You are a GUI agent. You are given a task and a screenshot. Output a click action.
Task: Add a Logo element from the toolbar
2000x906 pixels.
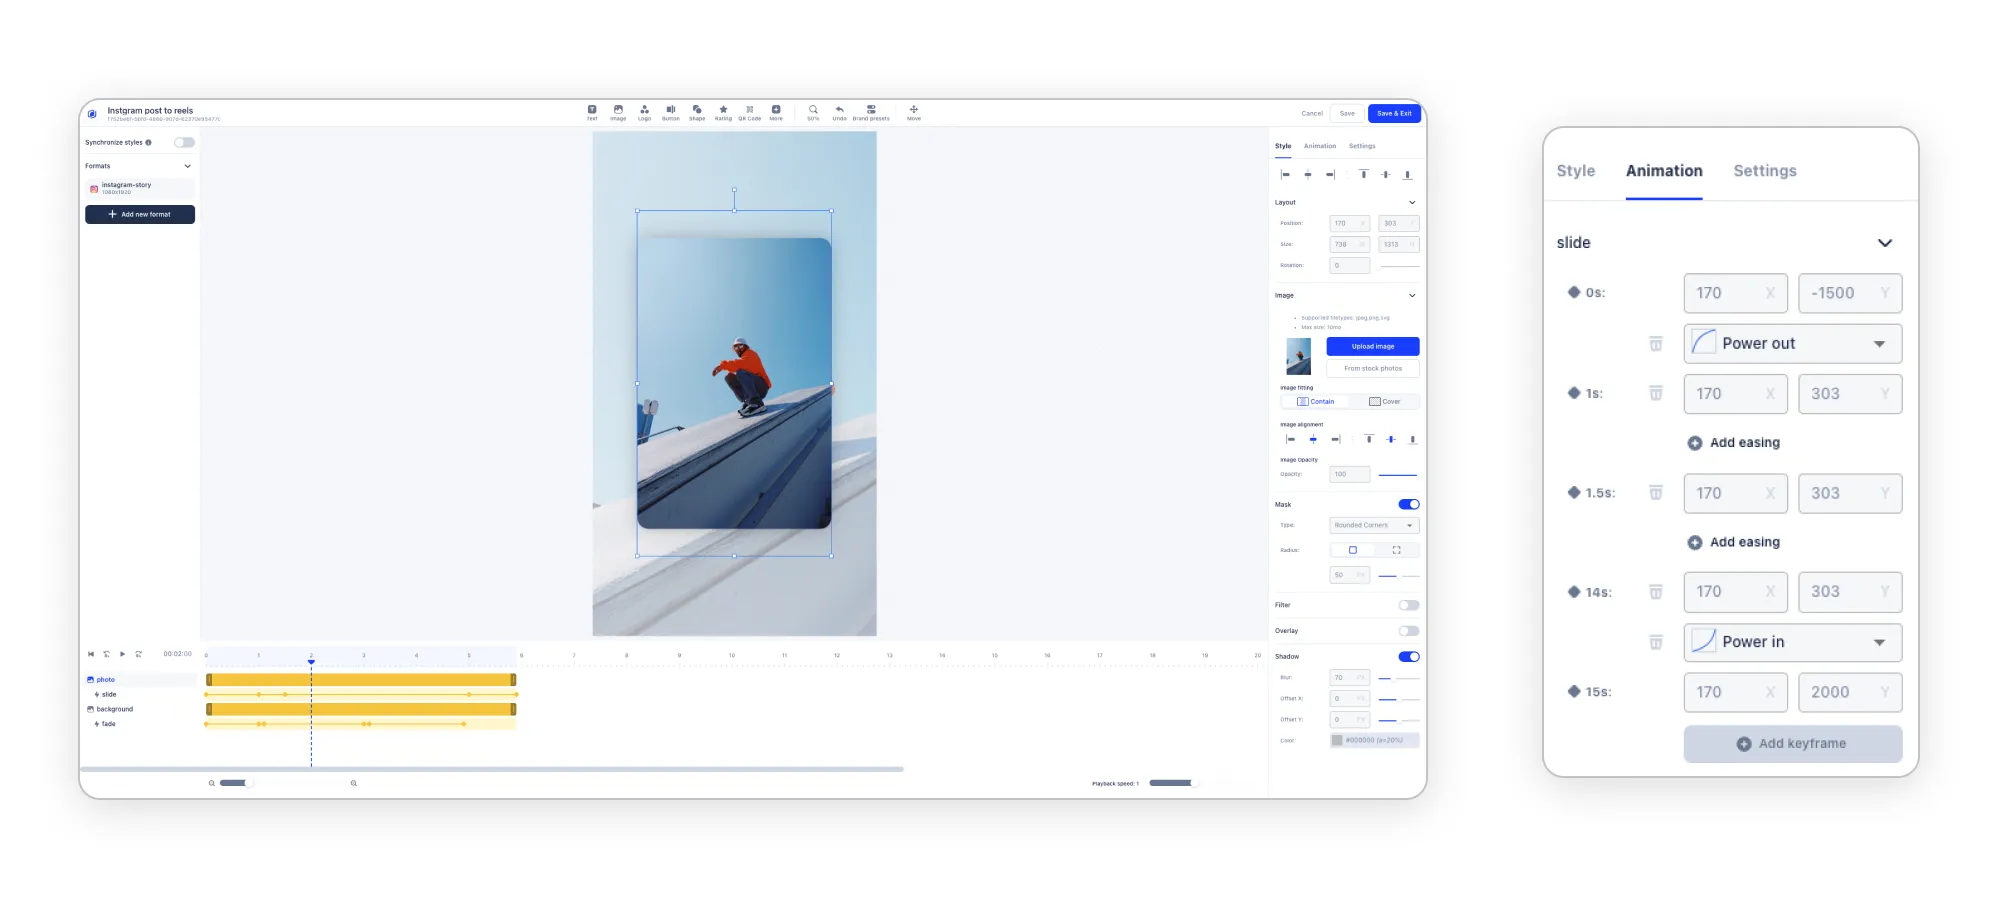click(x=644, y=112)
